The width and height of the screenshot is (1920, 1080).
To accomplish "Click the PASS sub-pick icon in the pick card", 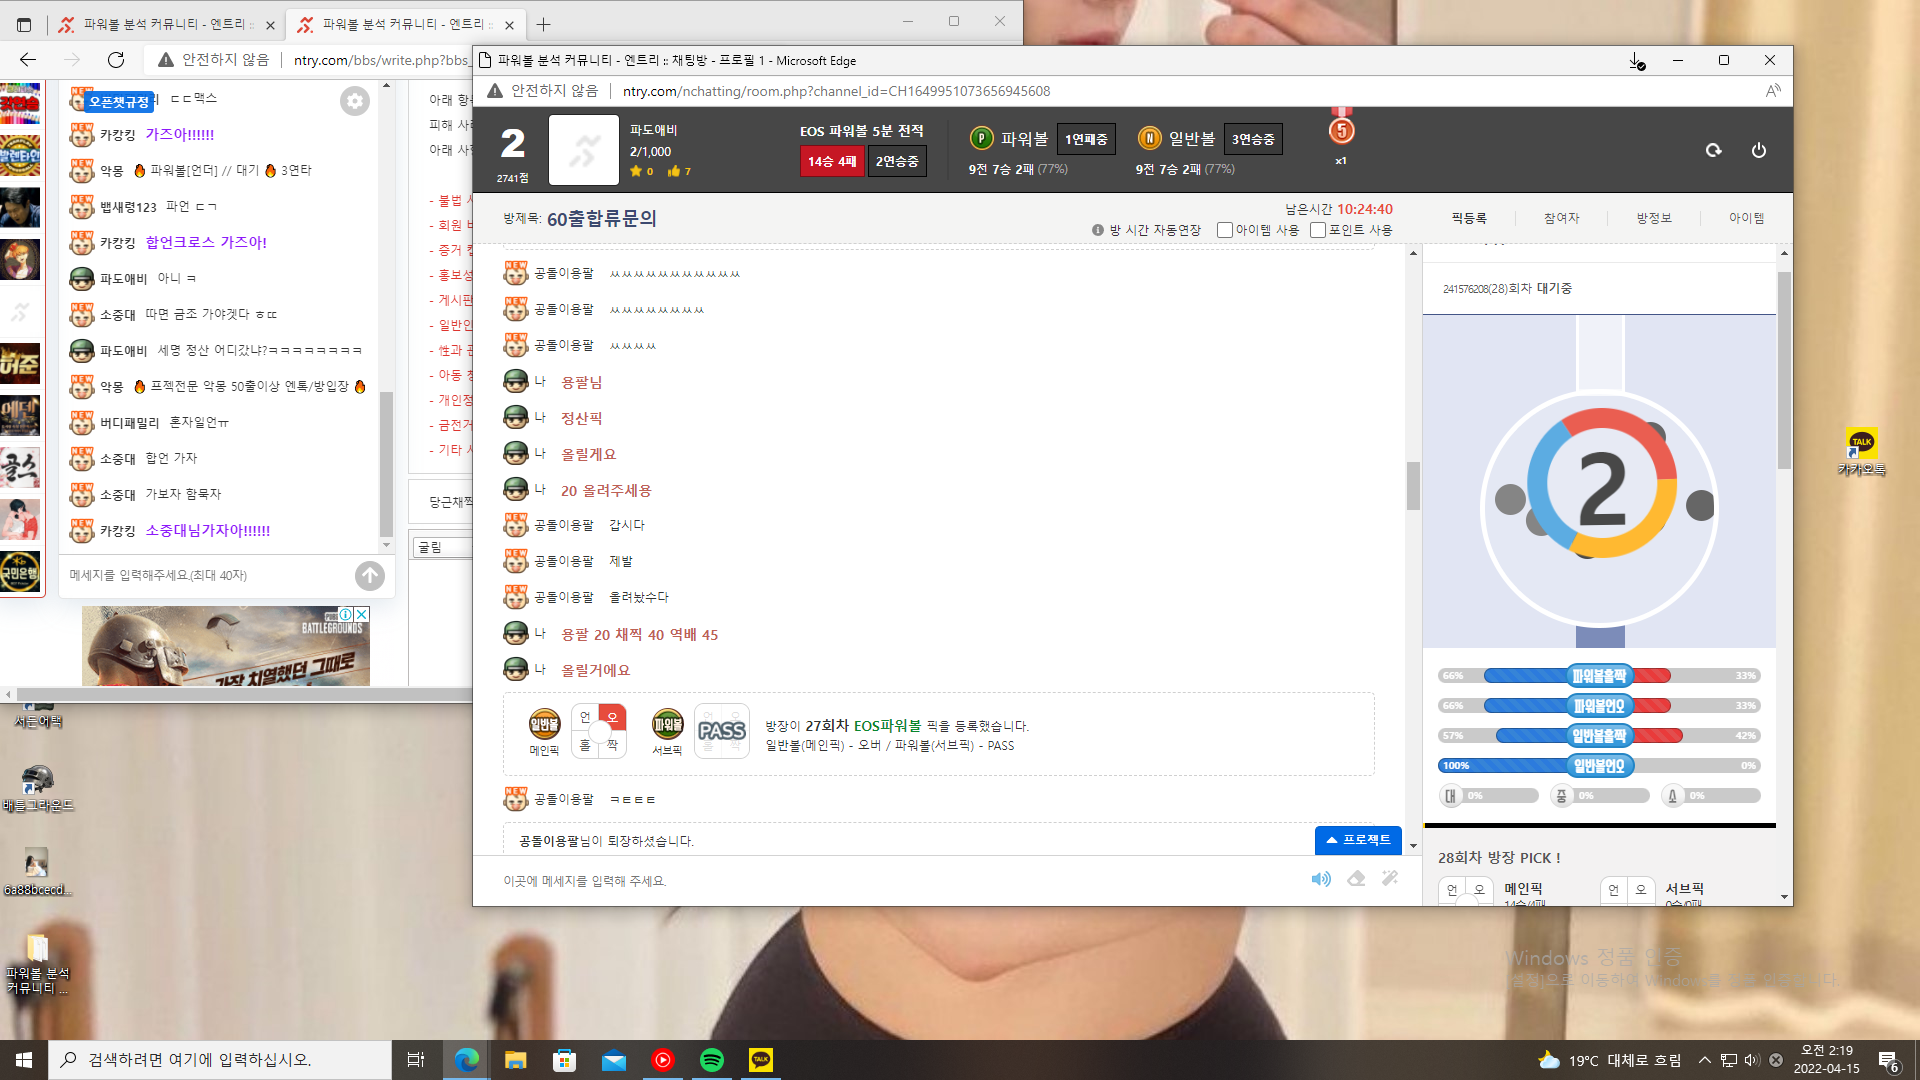I will click(x=722, y=732).
